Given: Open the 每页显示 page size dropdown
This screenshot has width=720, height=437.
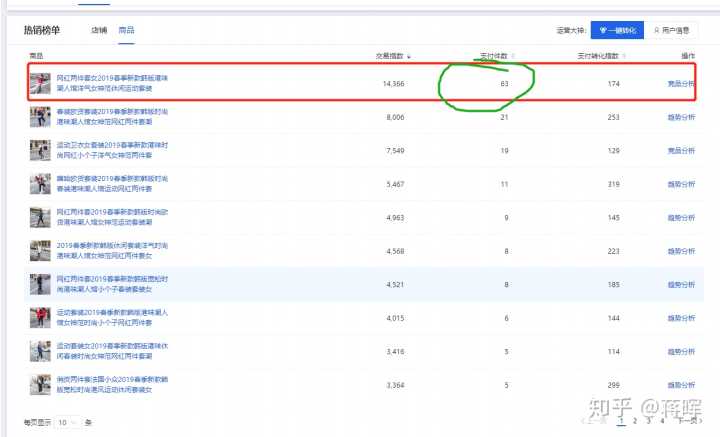Looking at the screenshot, I should point(66,423).
